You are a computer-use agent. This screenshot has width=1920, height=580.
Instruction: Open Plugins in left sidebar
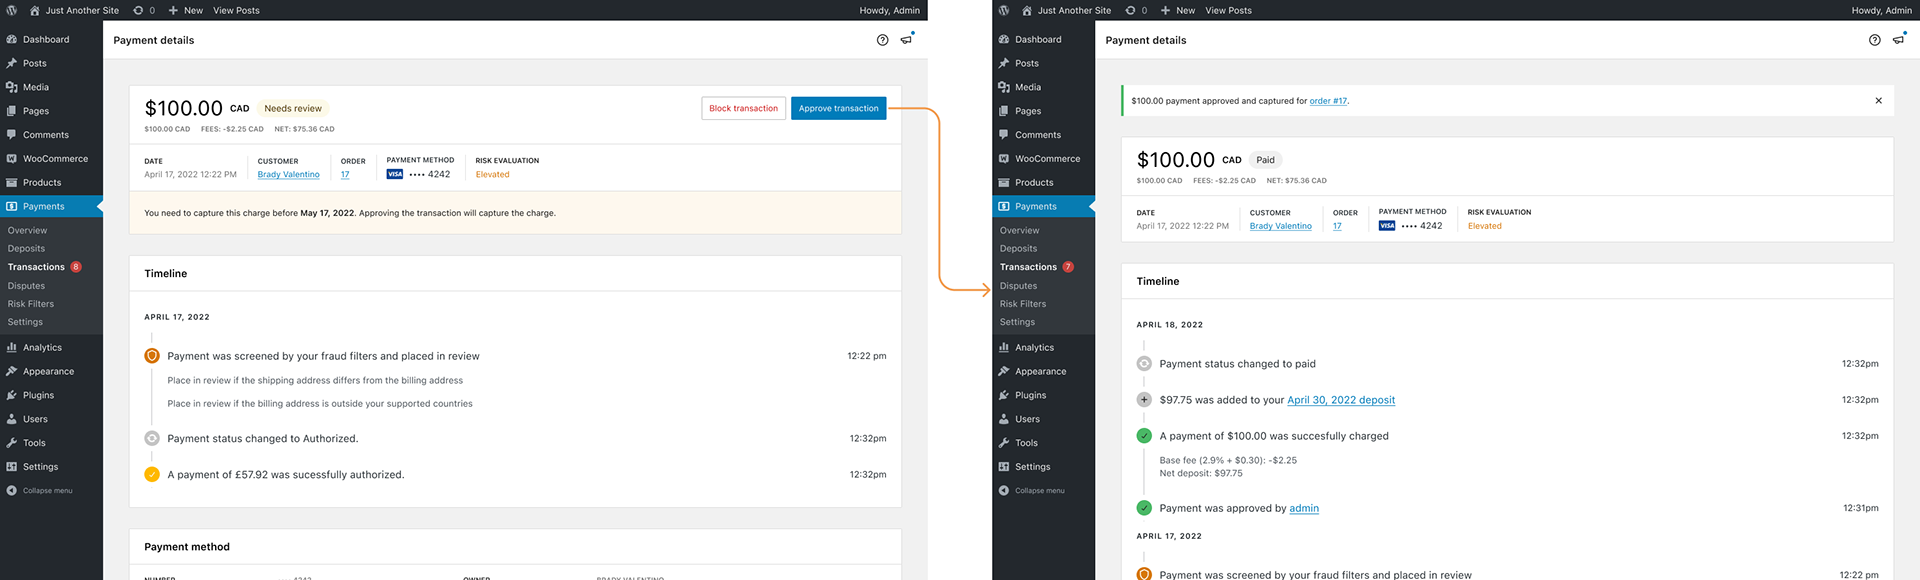(51, 395)
